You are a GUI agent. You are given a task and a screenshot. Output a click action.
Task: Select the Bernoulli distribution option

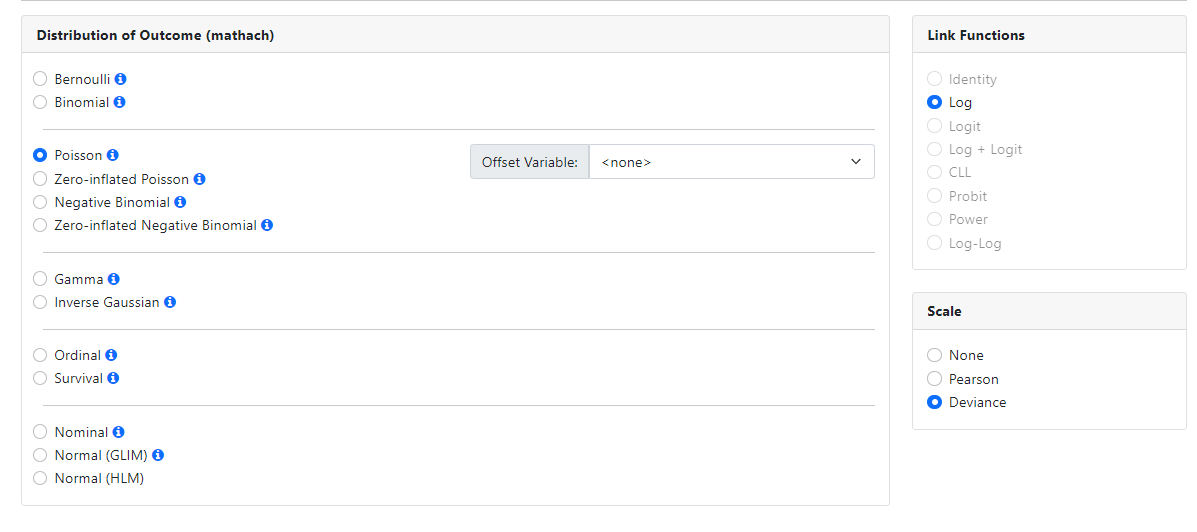(x=40, y=79)
